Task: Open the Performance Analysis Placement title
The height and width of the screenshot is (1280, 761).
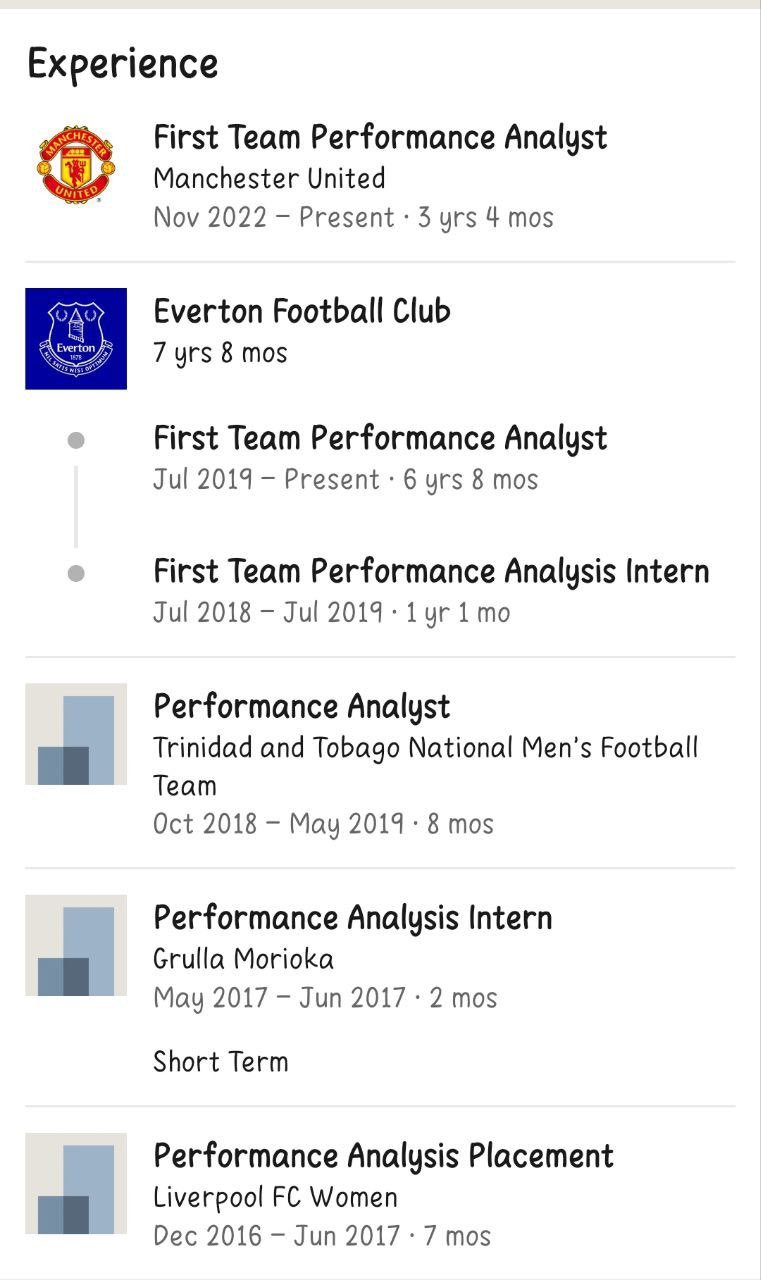Action: (383, 1156)
